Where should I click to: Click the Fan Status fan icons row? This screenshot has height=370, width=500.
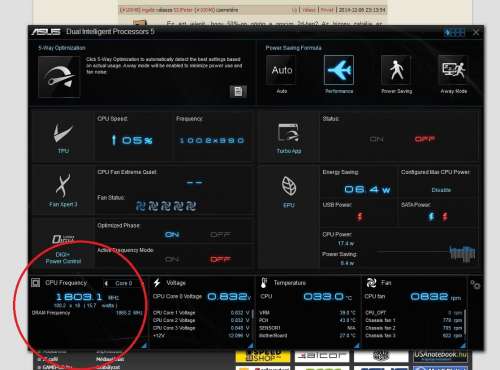click(166, 206)
